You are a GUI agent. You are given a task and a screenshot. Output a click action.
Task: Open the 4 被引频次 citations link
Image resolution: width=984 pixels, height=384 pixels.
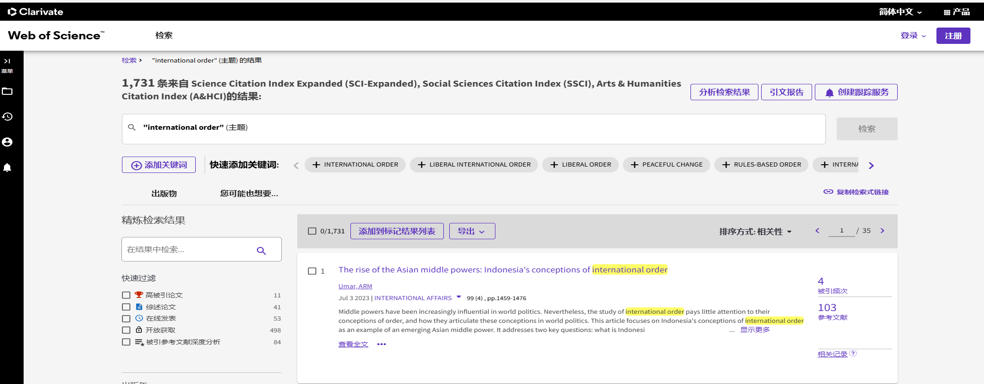833,285
